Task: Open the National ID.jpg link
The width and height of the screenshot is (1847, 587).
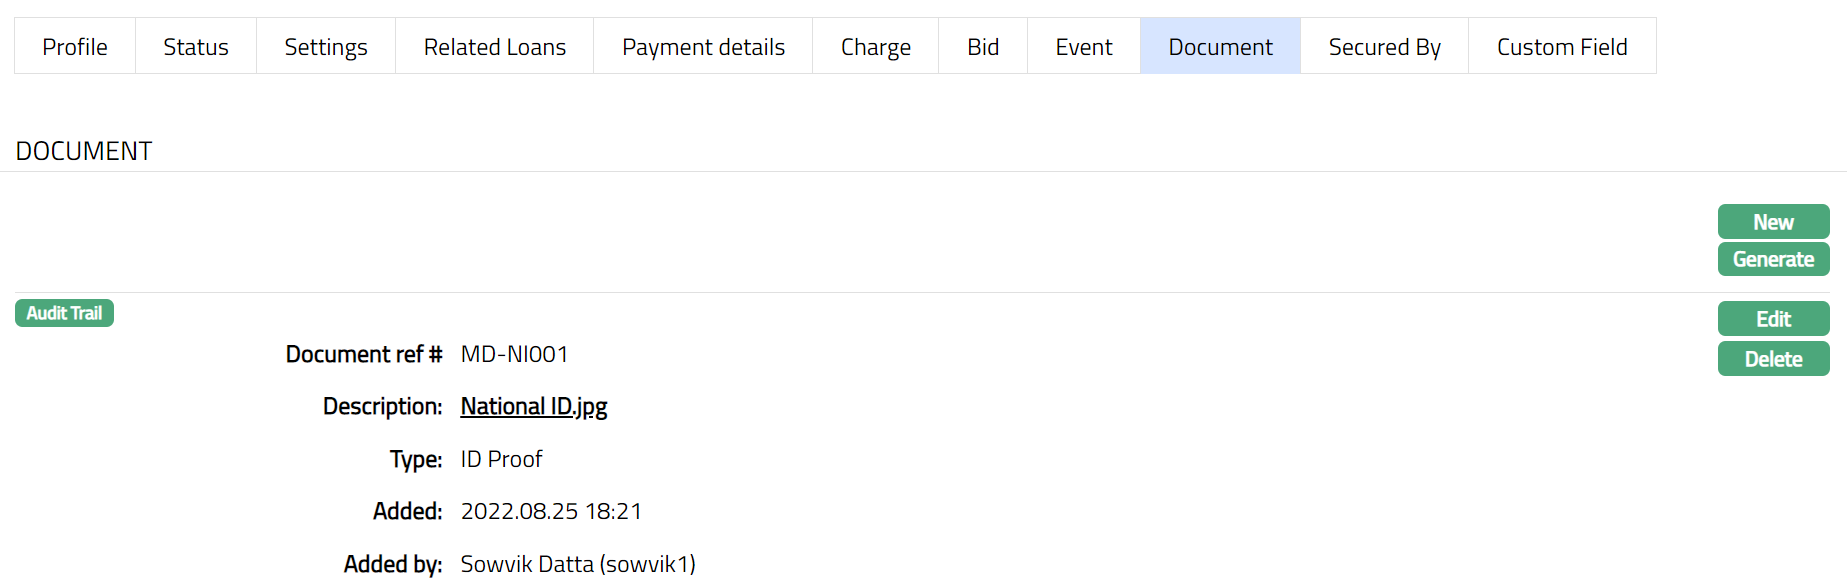Action: pyautogui.click(x=534, y=407)
